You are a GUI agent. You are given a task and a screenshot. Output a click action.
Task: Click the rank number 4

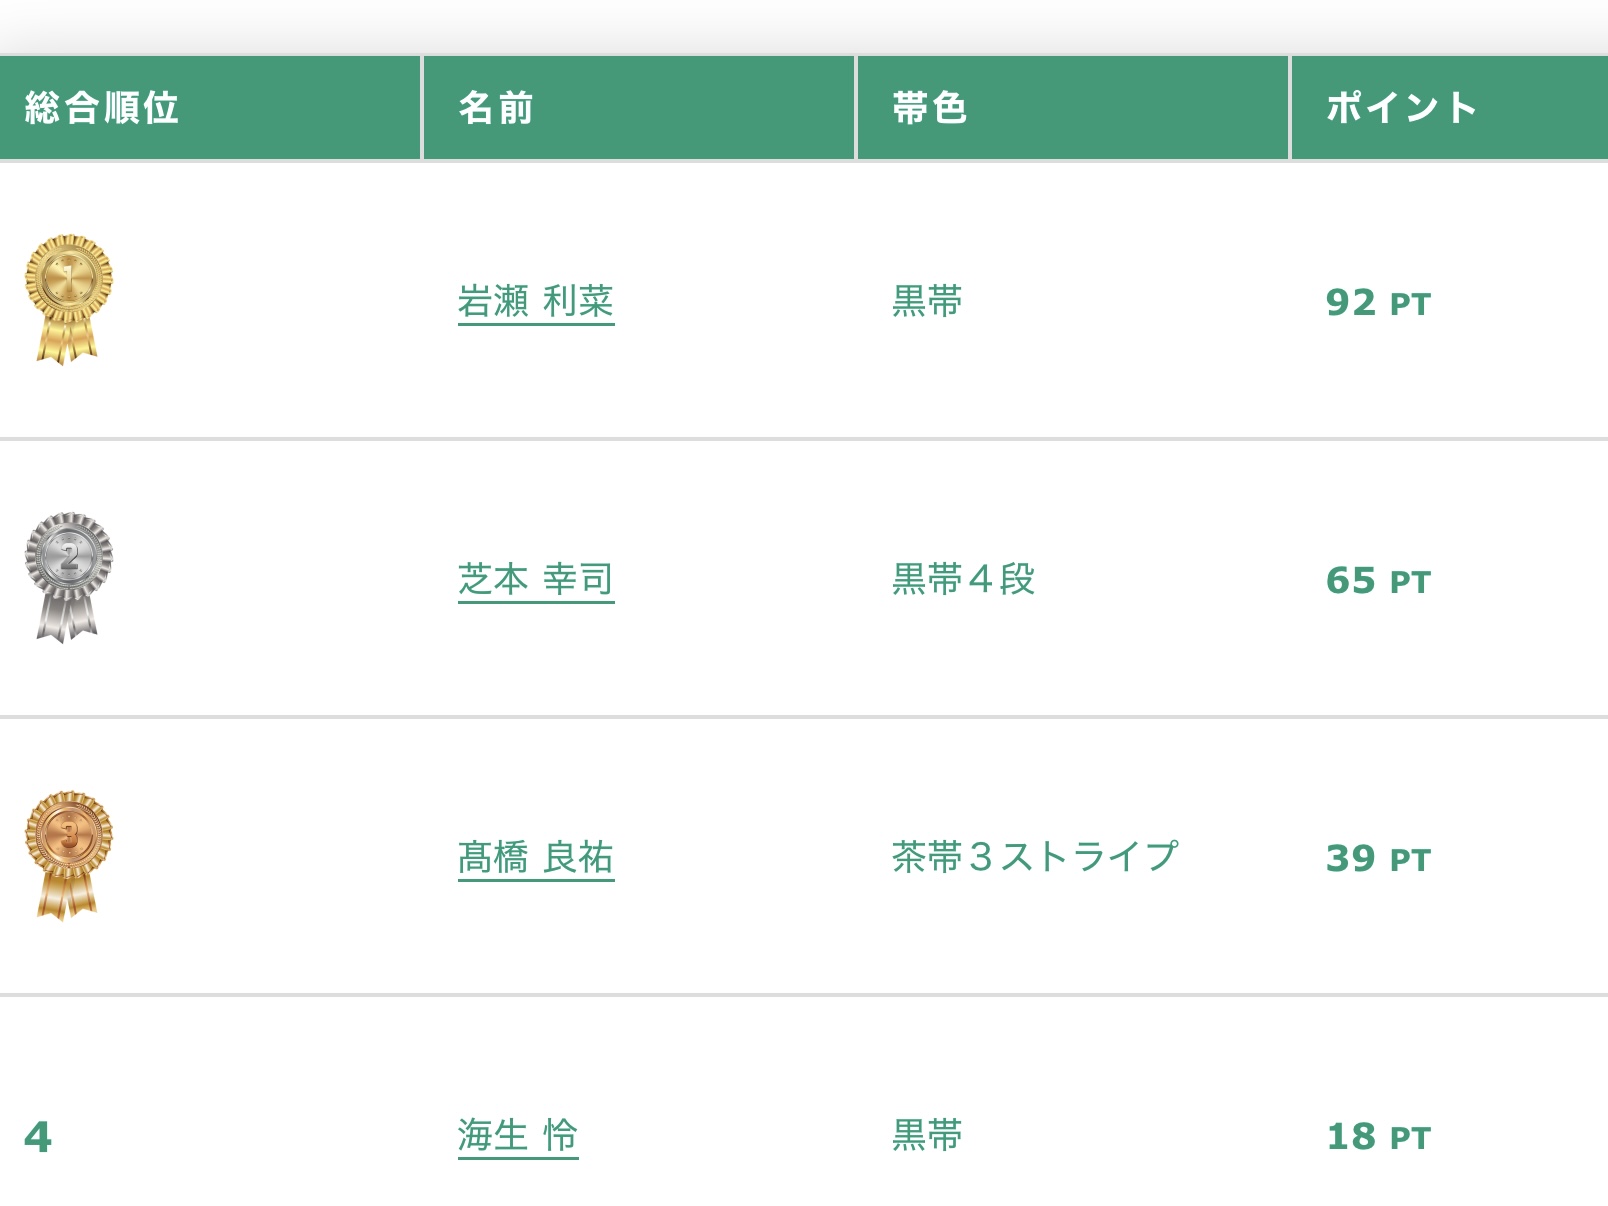[38, 1136]
